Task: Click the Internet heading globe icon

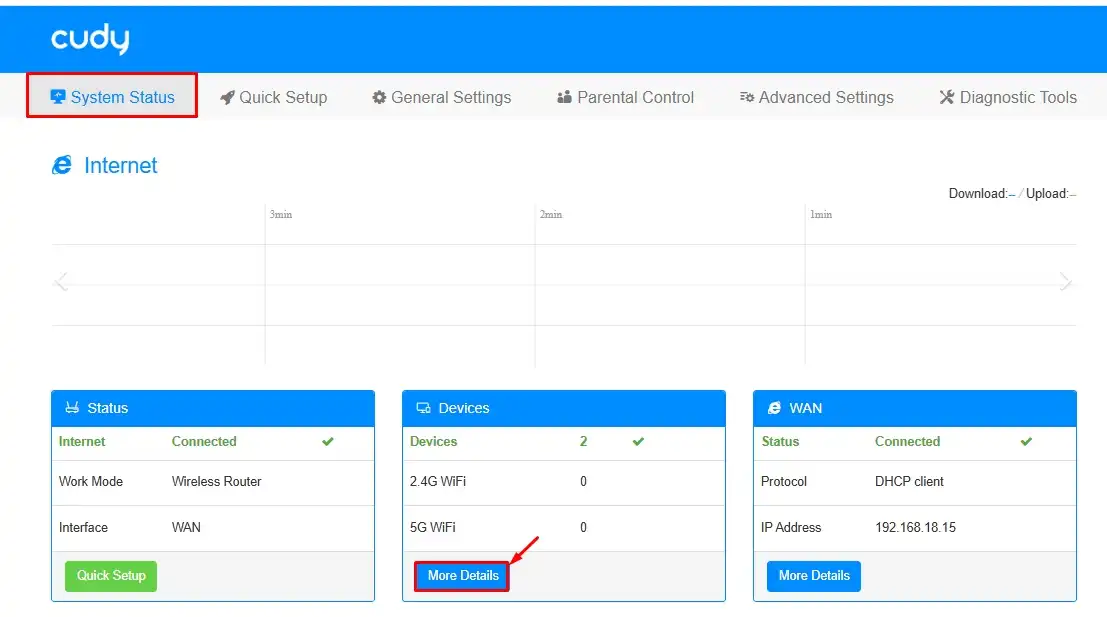Action: (x=62, y=165)
